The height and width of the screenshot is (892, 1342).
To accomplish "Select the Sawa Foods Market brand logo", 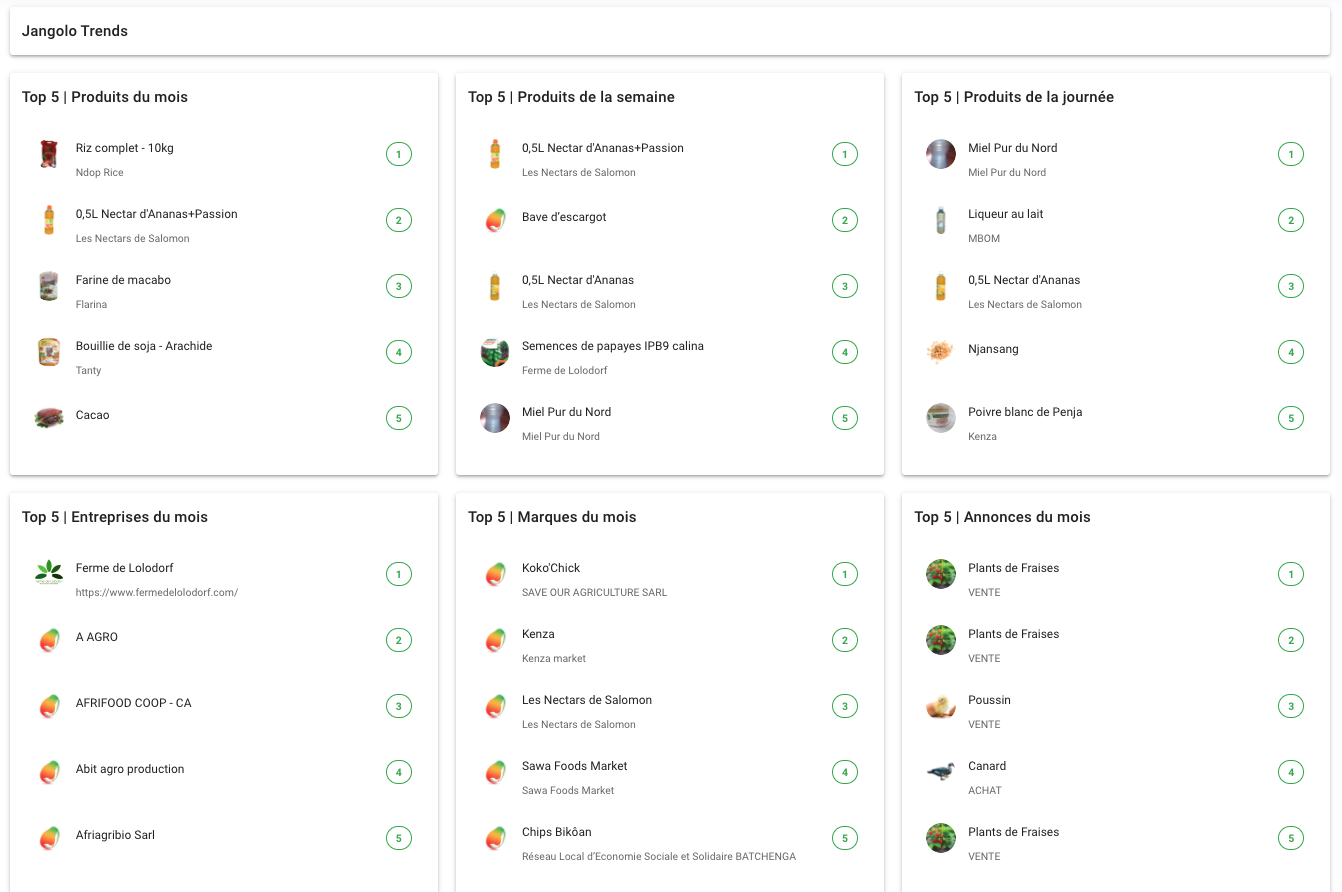I will point(495,772).
